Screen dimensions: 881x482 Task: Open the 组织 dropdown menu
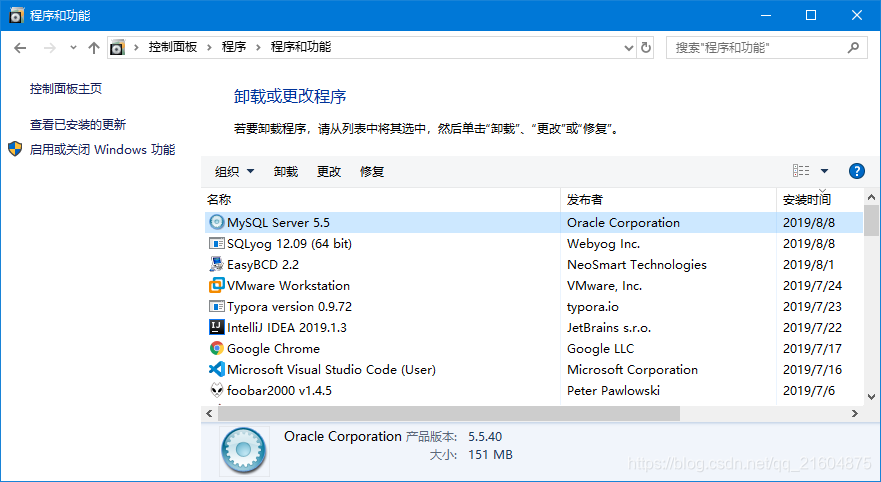pos(234,171)
